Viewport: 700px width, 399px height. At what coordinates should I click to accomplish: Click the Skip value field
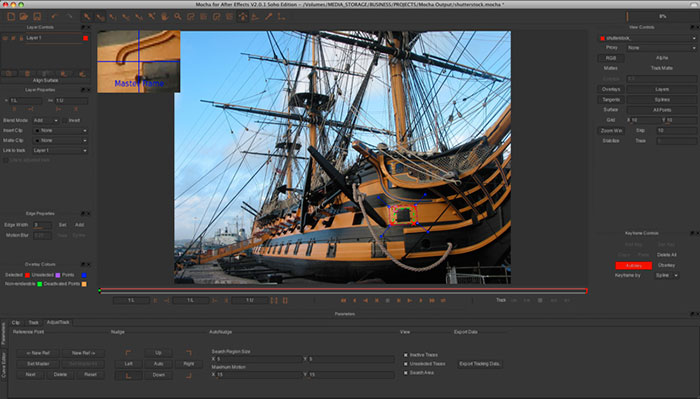tap(676, 131)
